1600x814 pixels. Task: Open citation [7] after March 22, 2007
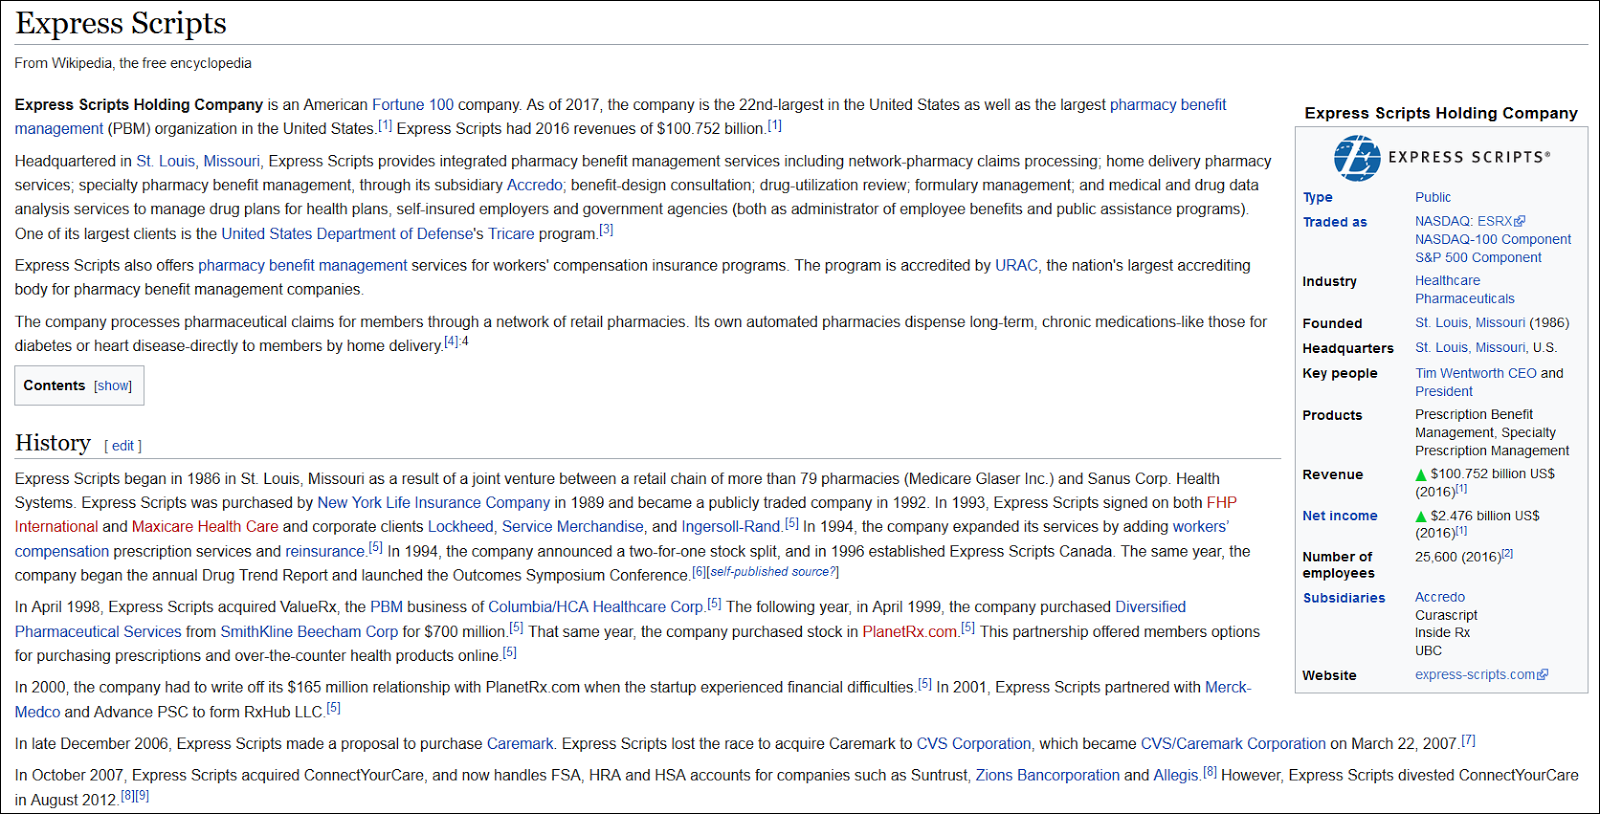tap(1468, 741)
